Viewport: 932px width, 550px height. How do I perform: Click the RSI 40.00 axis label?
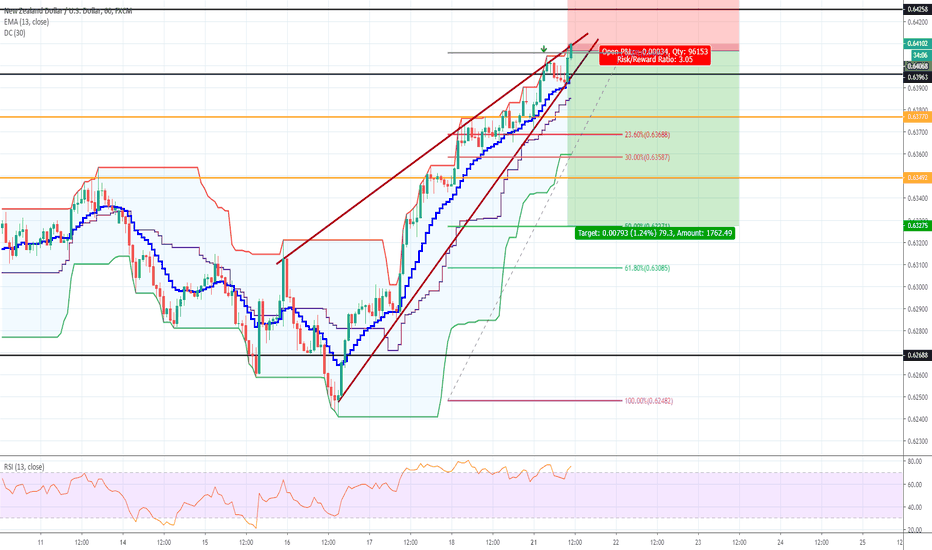tap(915, 507)
